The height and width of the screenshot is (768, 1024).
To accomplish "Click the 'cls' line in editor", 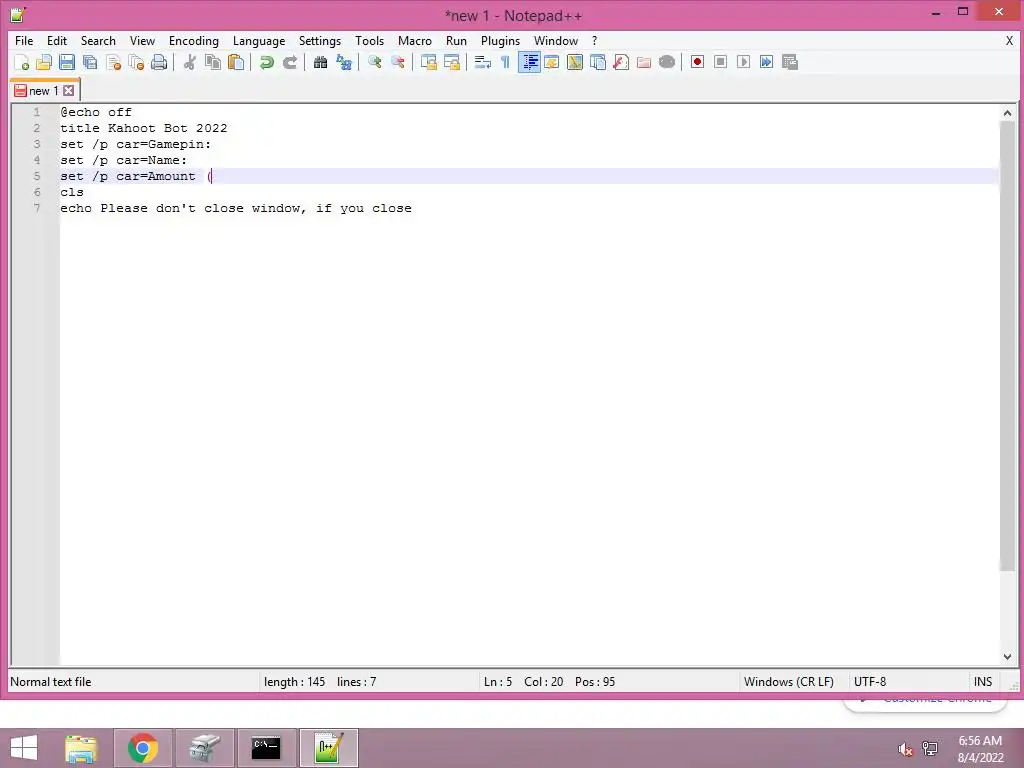I will (72, 192).
